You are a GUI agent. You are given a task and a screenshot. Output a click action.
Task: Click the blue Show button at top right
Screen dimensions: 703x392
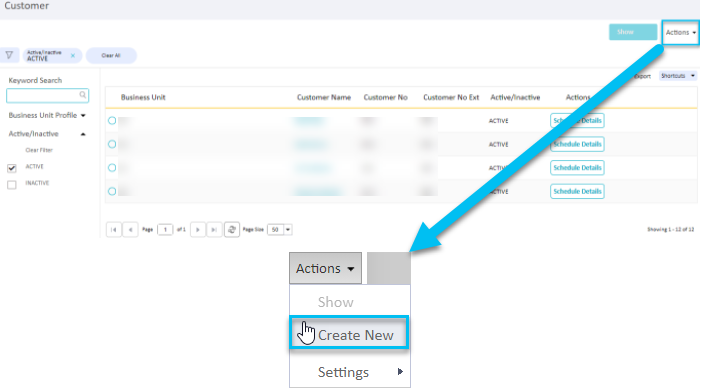point(633,32)
